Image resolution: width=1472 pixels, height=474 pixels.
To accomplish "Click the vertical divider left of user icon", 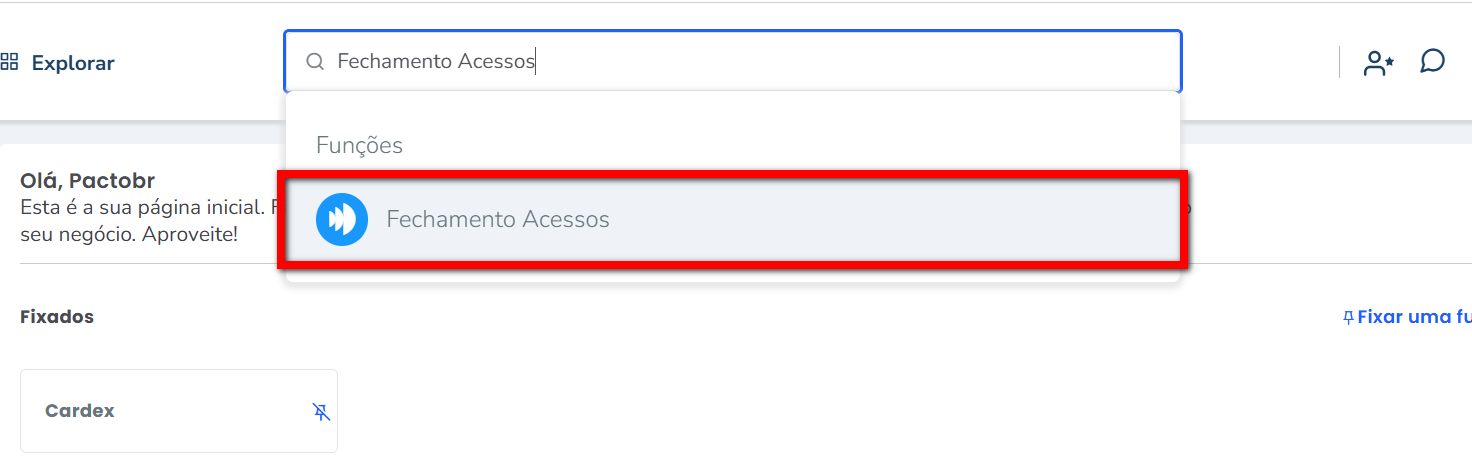I will pos(1339,62).
